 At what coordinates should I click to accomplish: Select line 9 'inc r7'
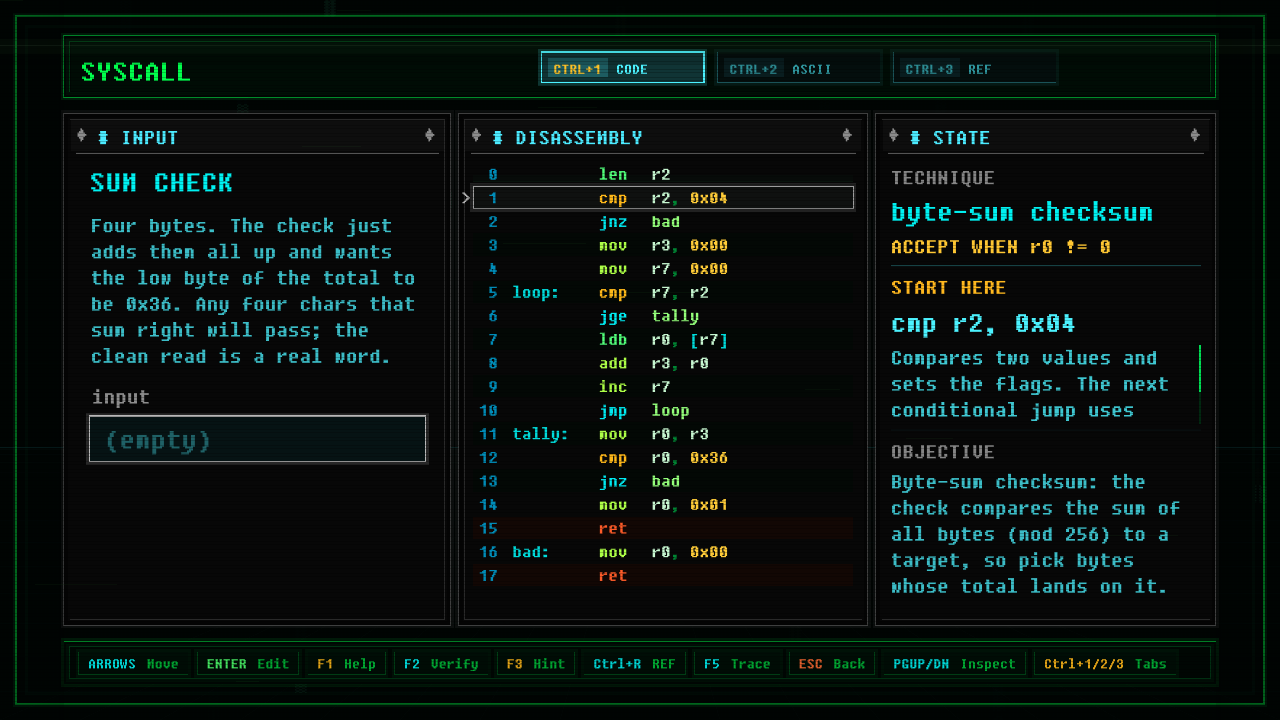663,387
